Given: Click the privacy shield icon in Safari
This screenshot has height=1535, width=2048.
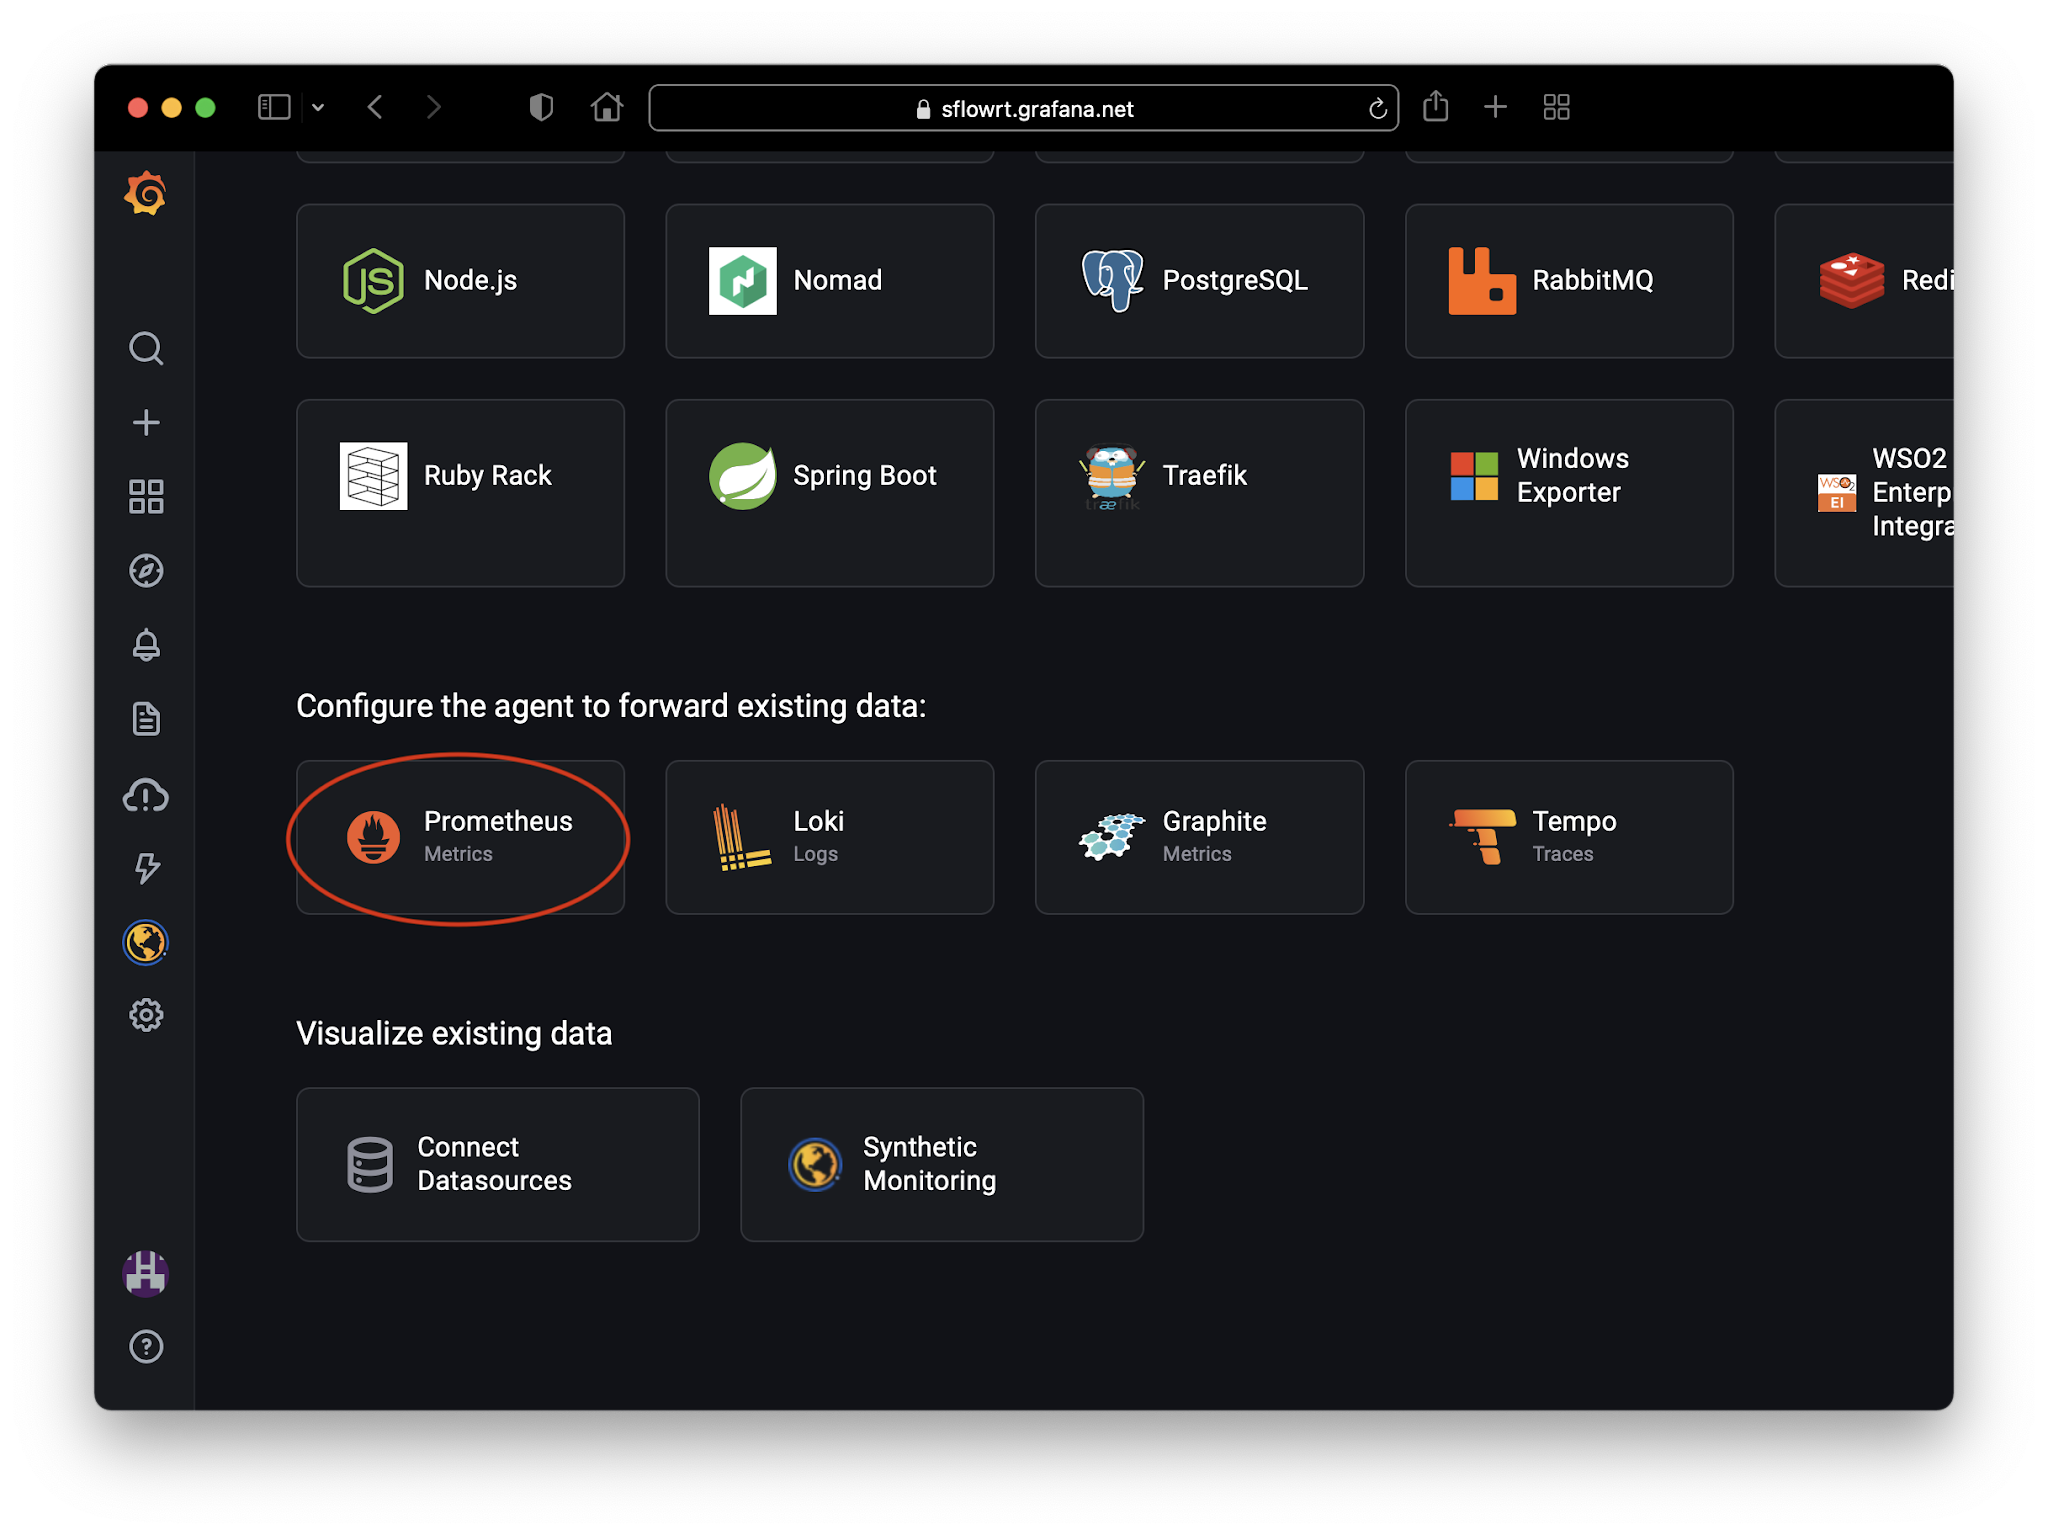Looking at the screenshot, I should click(x=541, y=107).
